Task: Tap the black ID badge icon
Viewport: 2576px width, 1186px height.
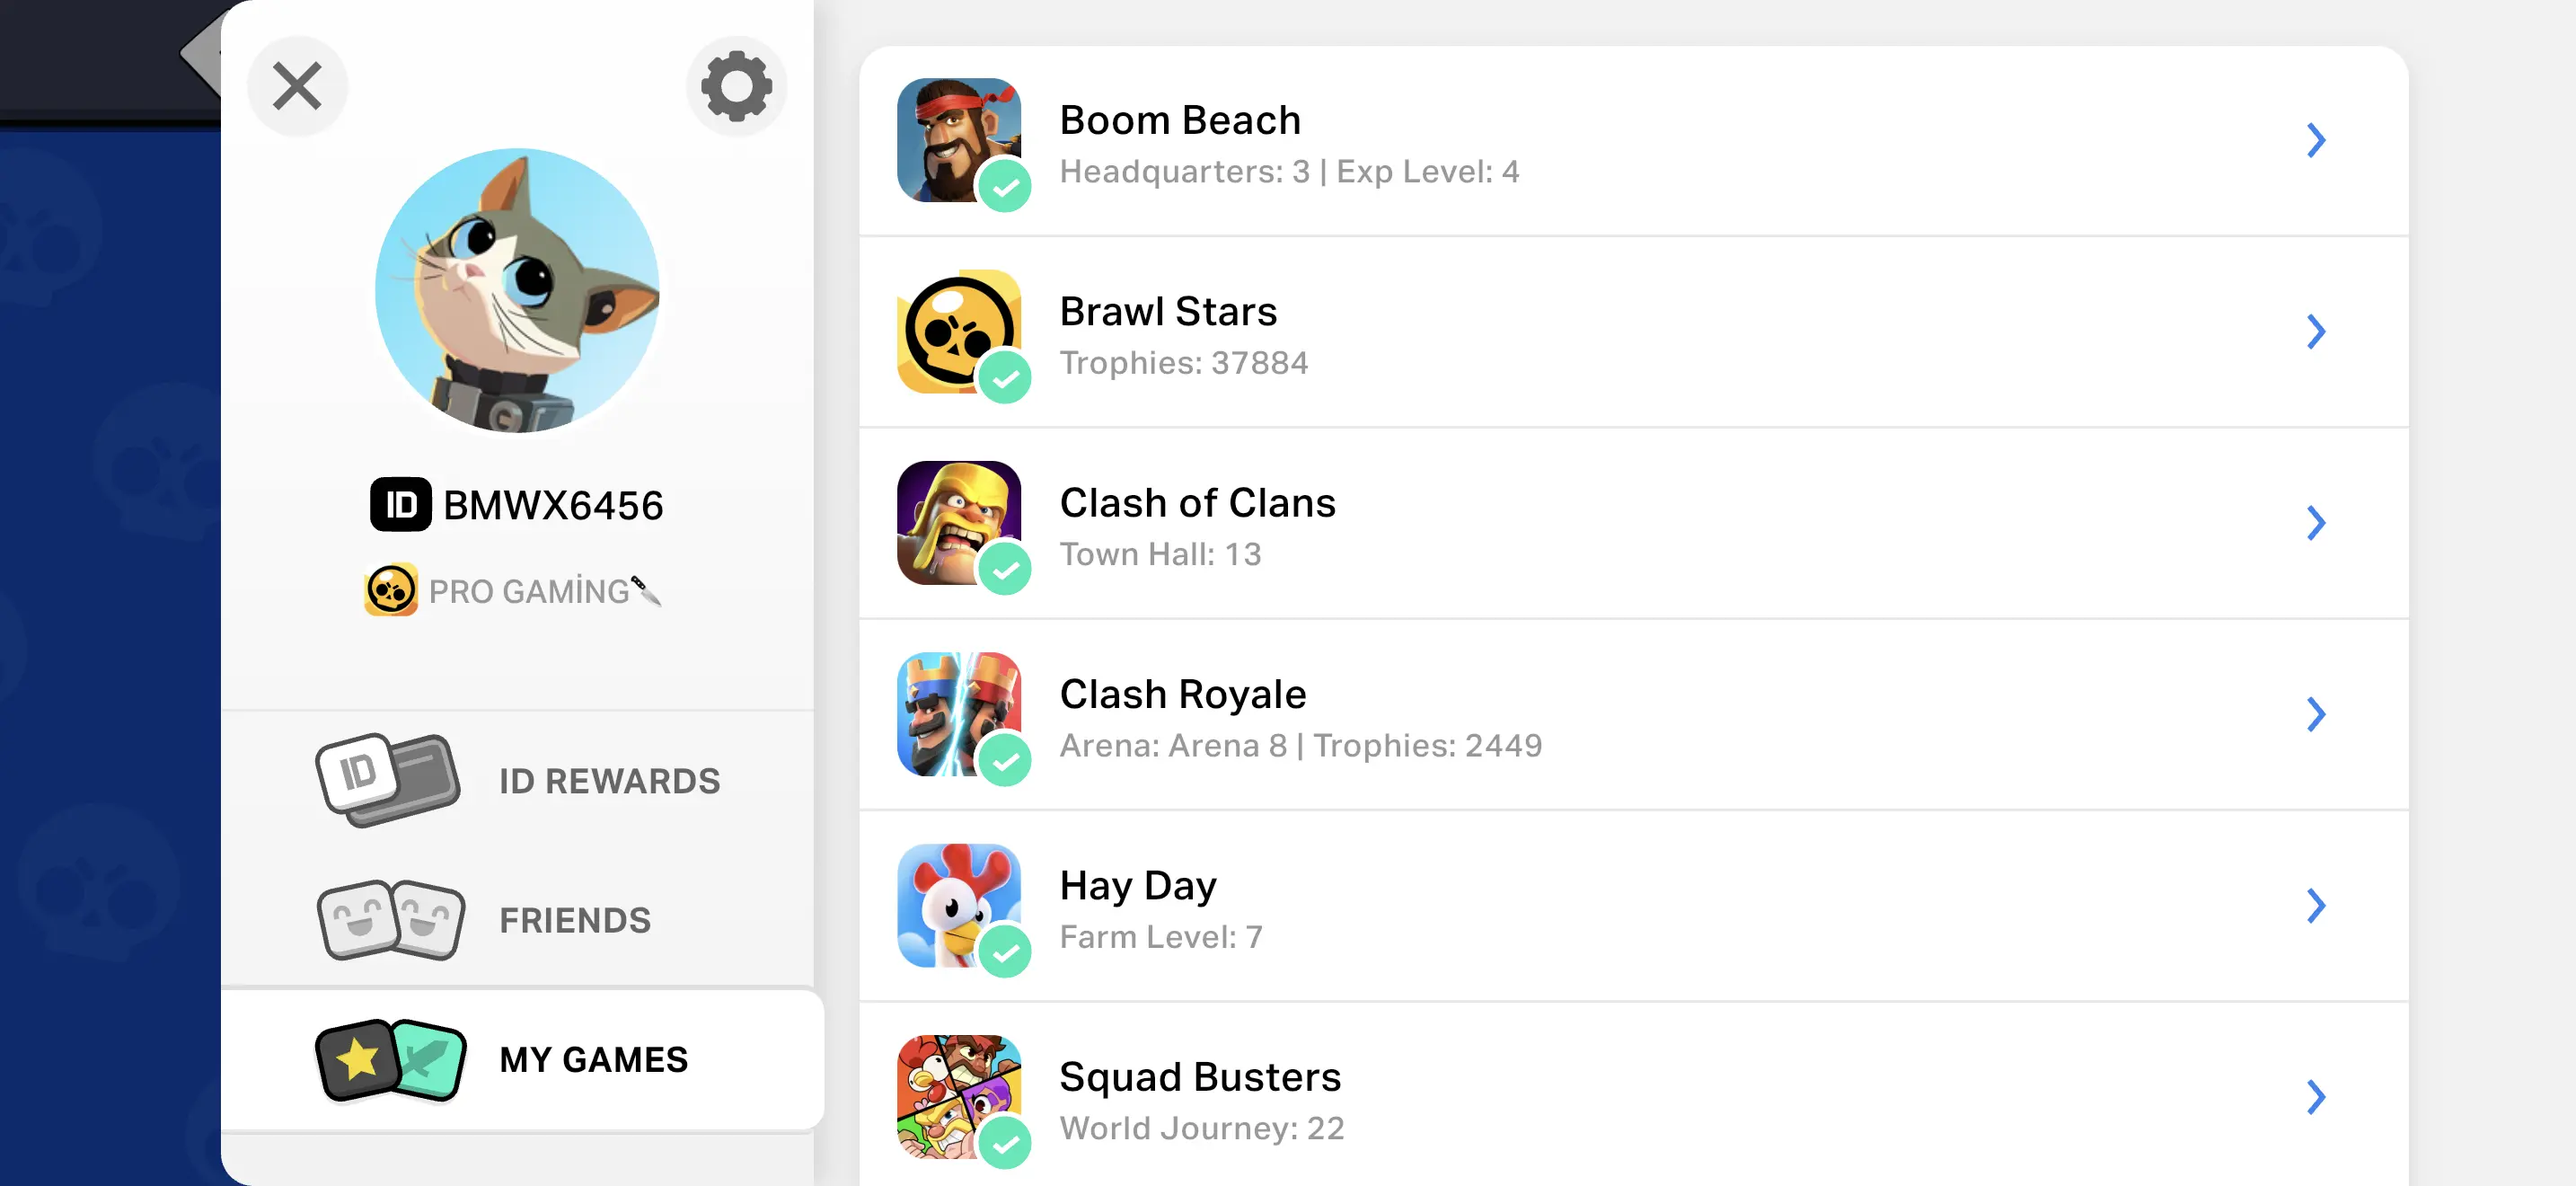Action: click(400, 504)
